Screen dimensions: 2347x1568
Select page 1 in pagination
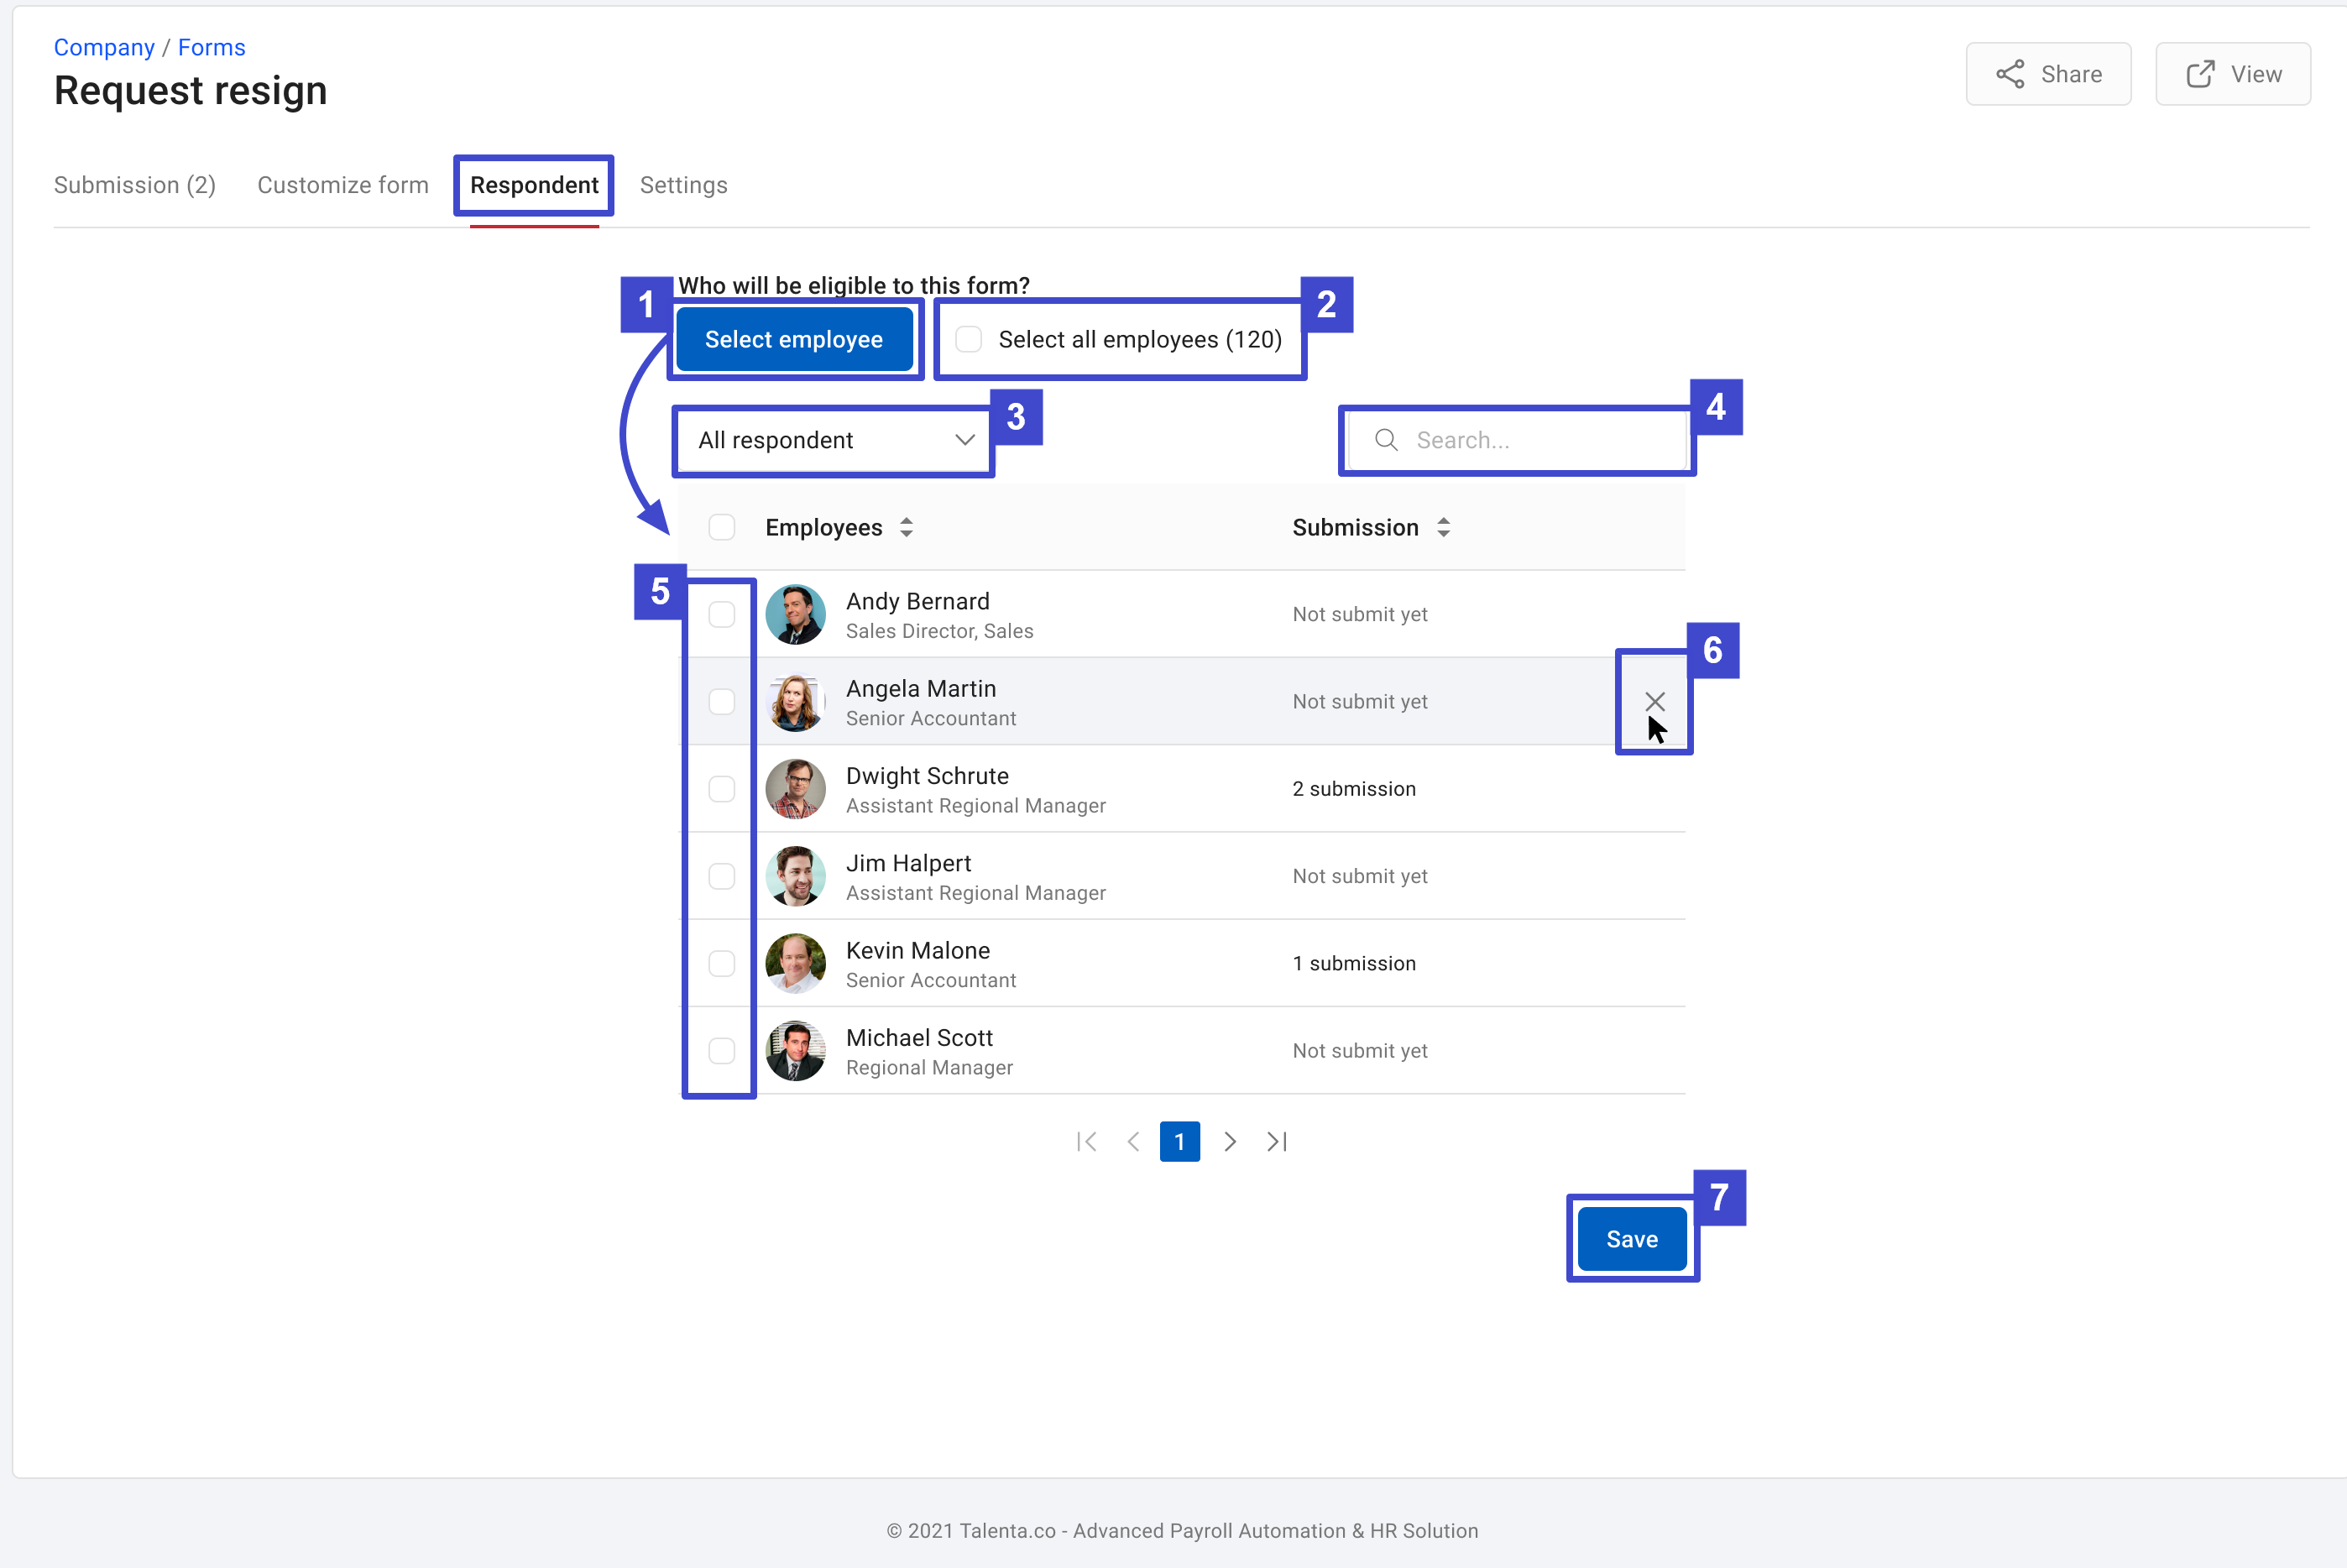1180,1141
